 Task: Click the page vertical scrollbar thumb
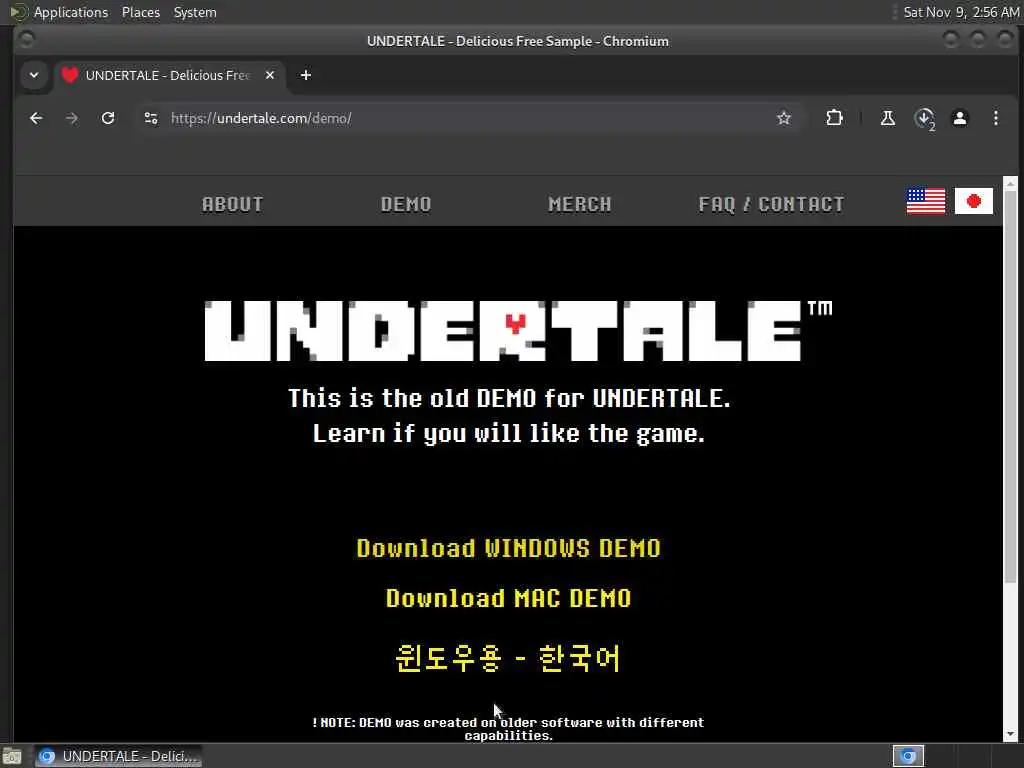(1010, 385)
